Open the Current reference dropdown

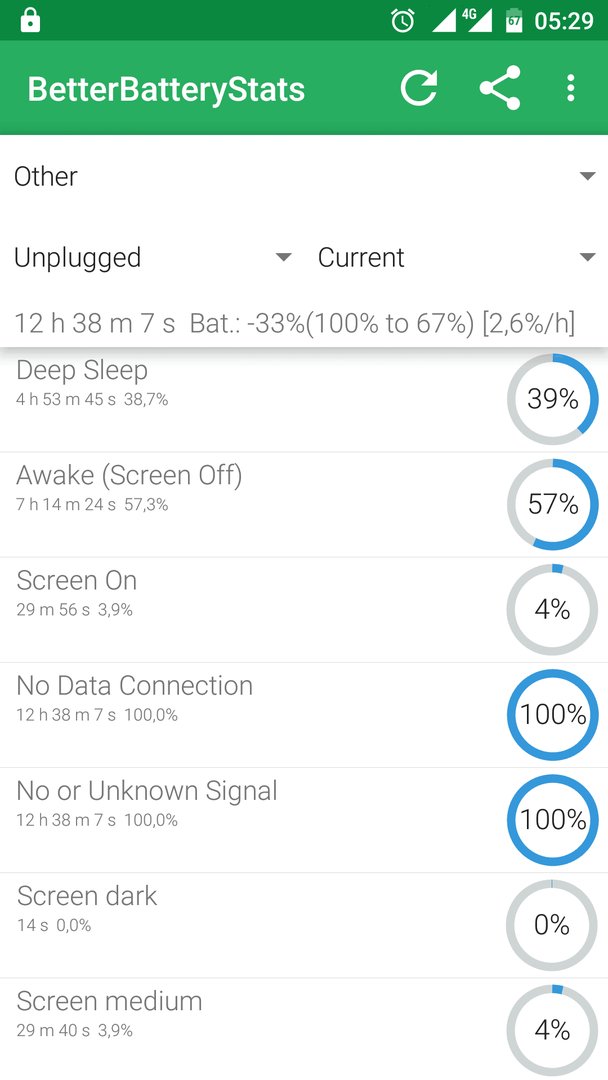456,258
